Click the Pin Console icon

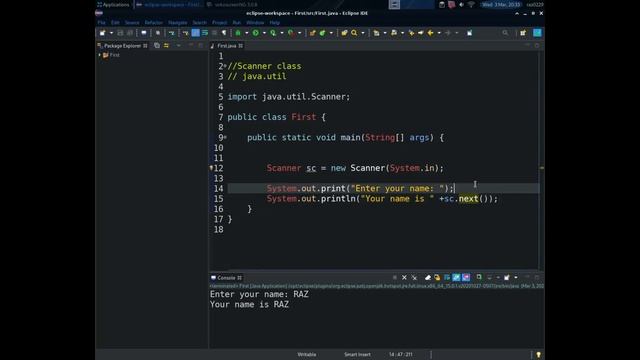click(479, 277)
